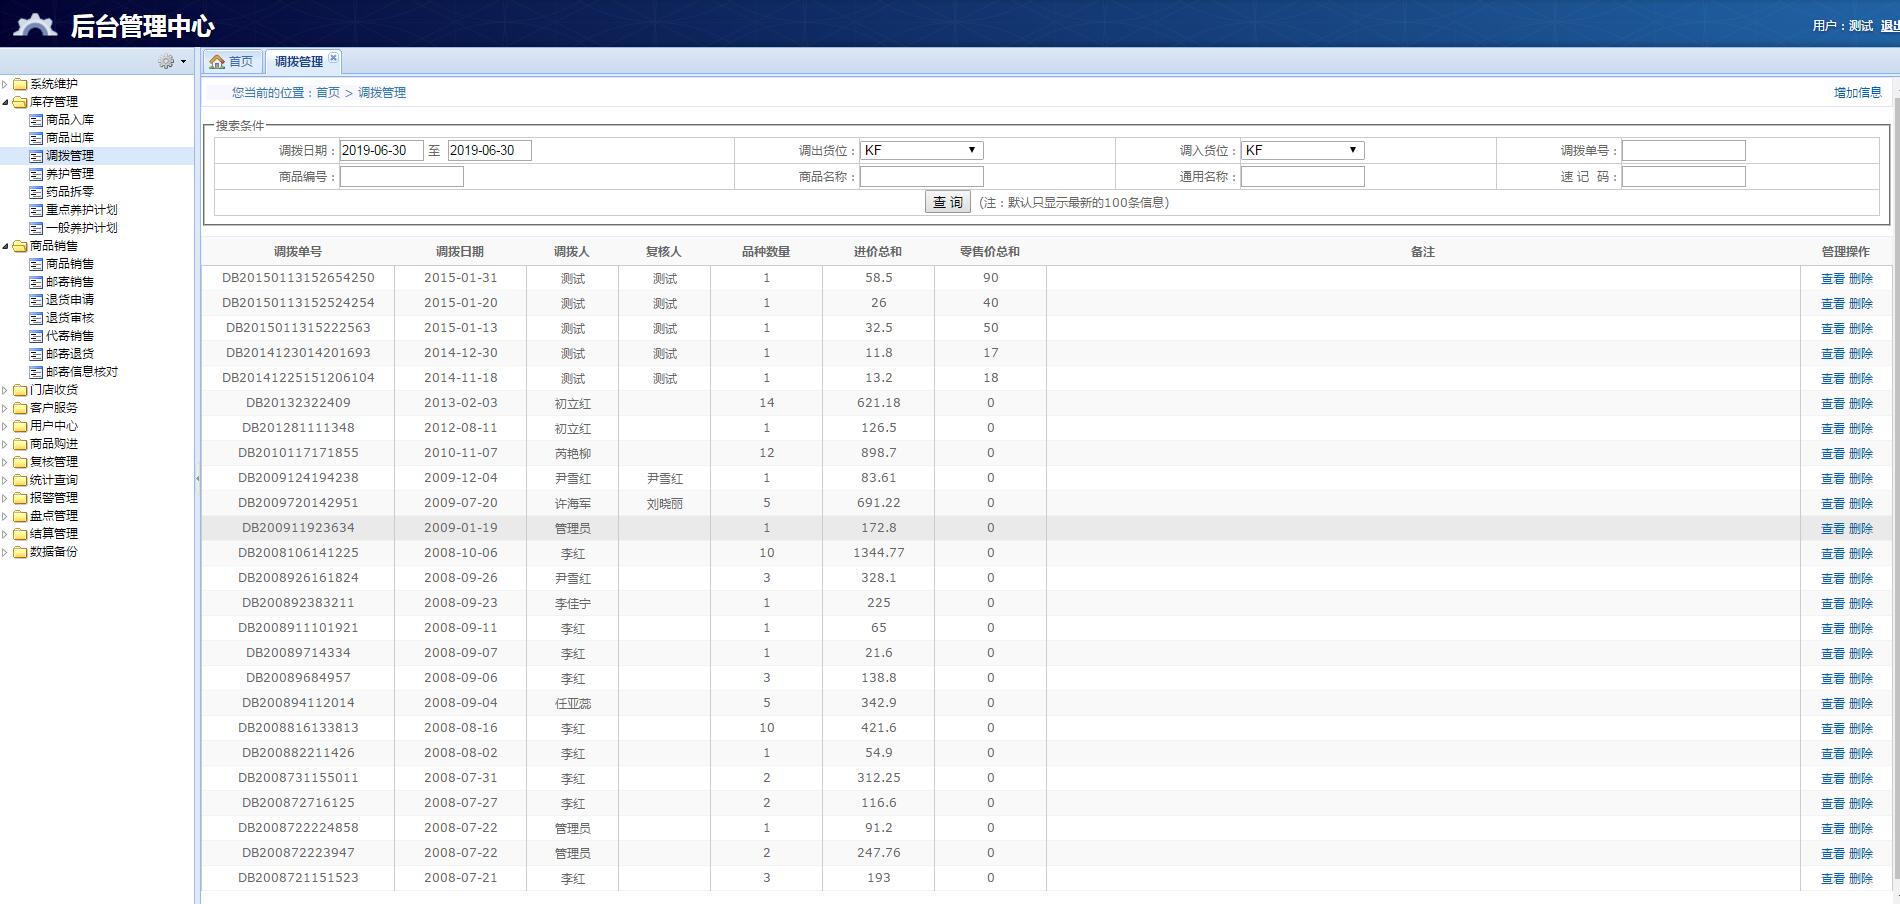Image resolution: width=1900 pixels, height=904 pixels.
Task: Collapse the 商品销售 tree node
Action: tap(5, 246)
